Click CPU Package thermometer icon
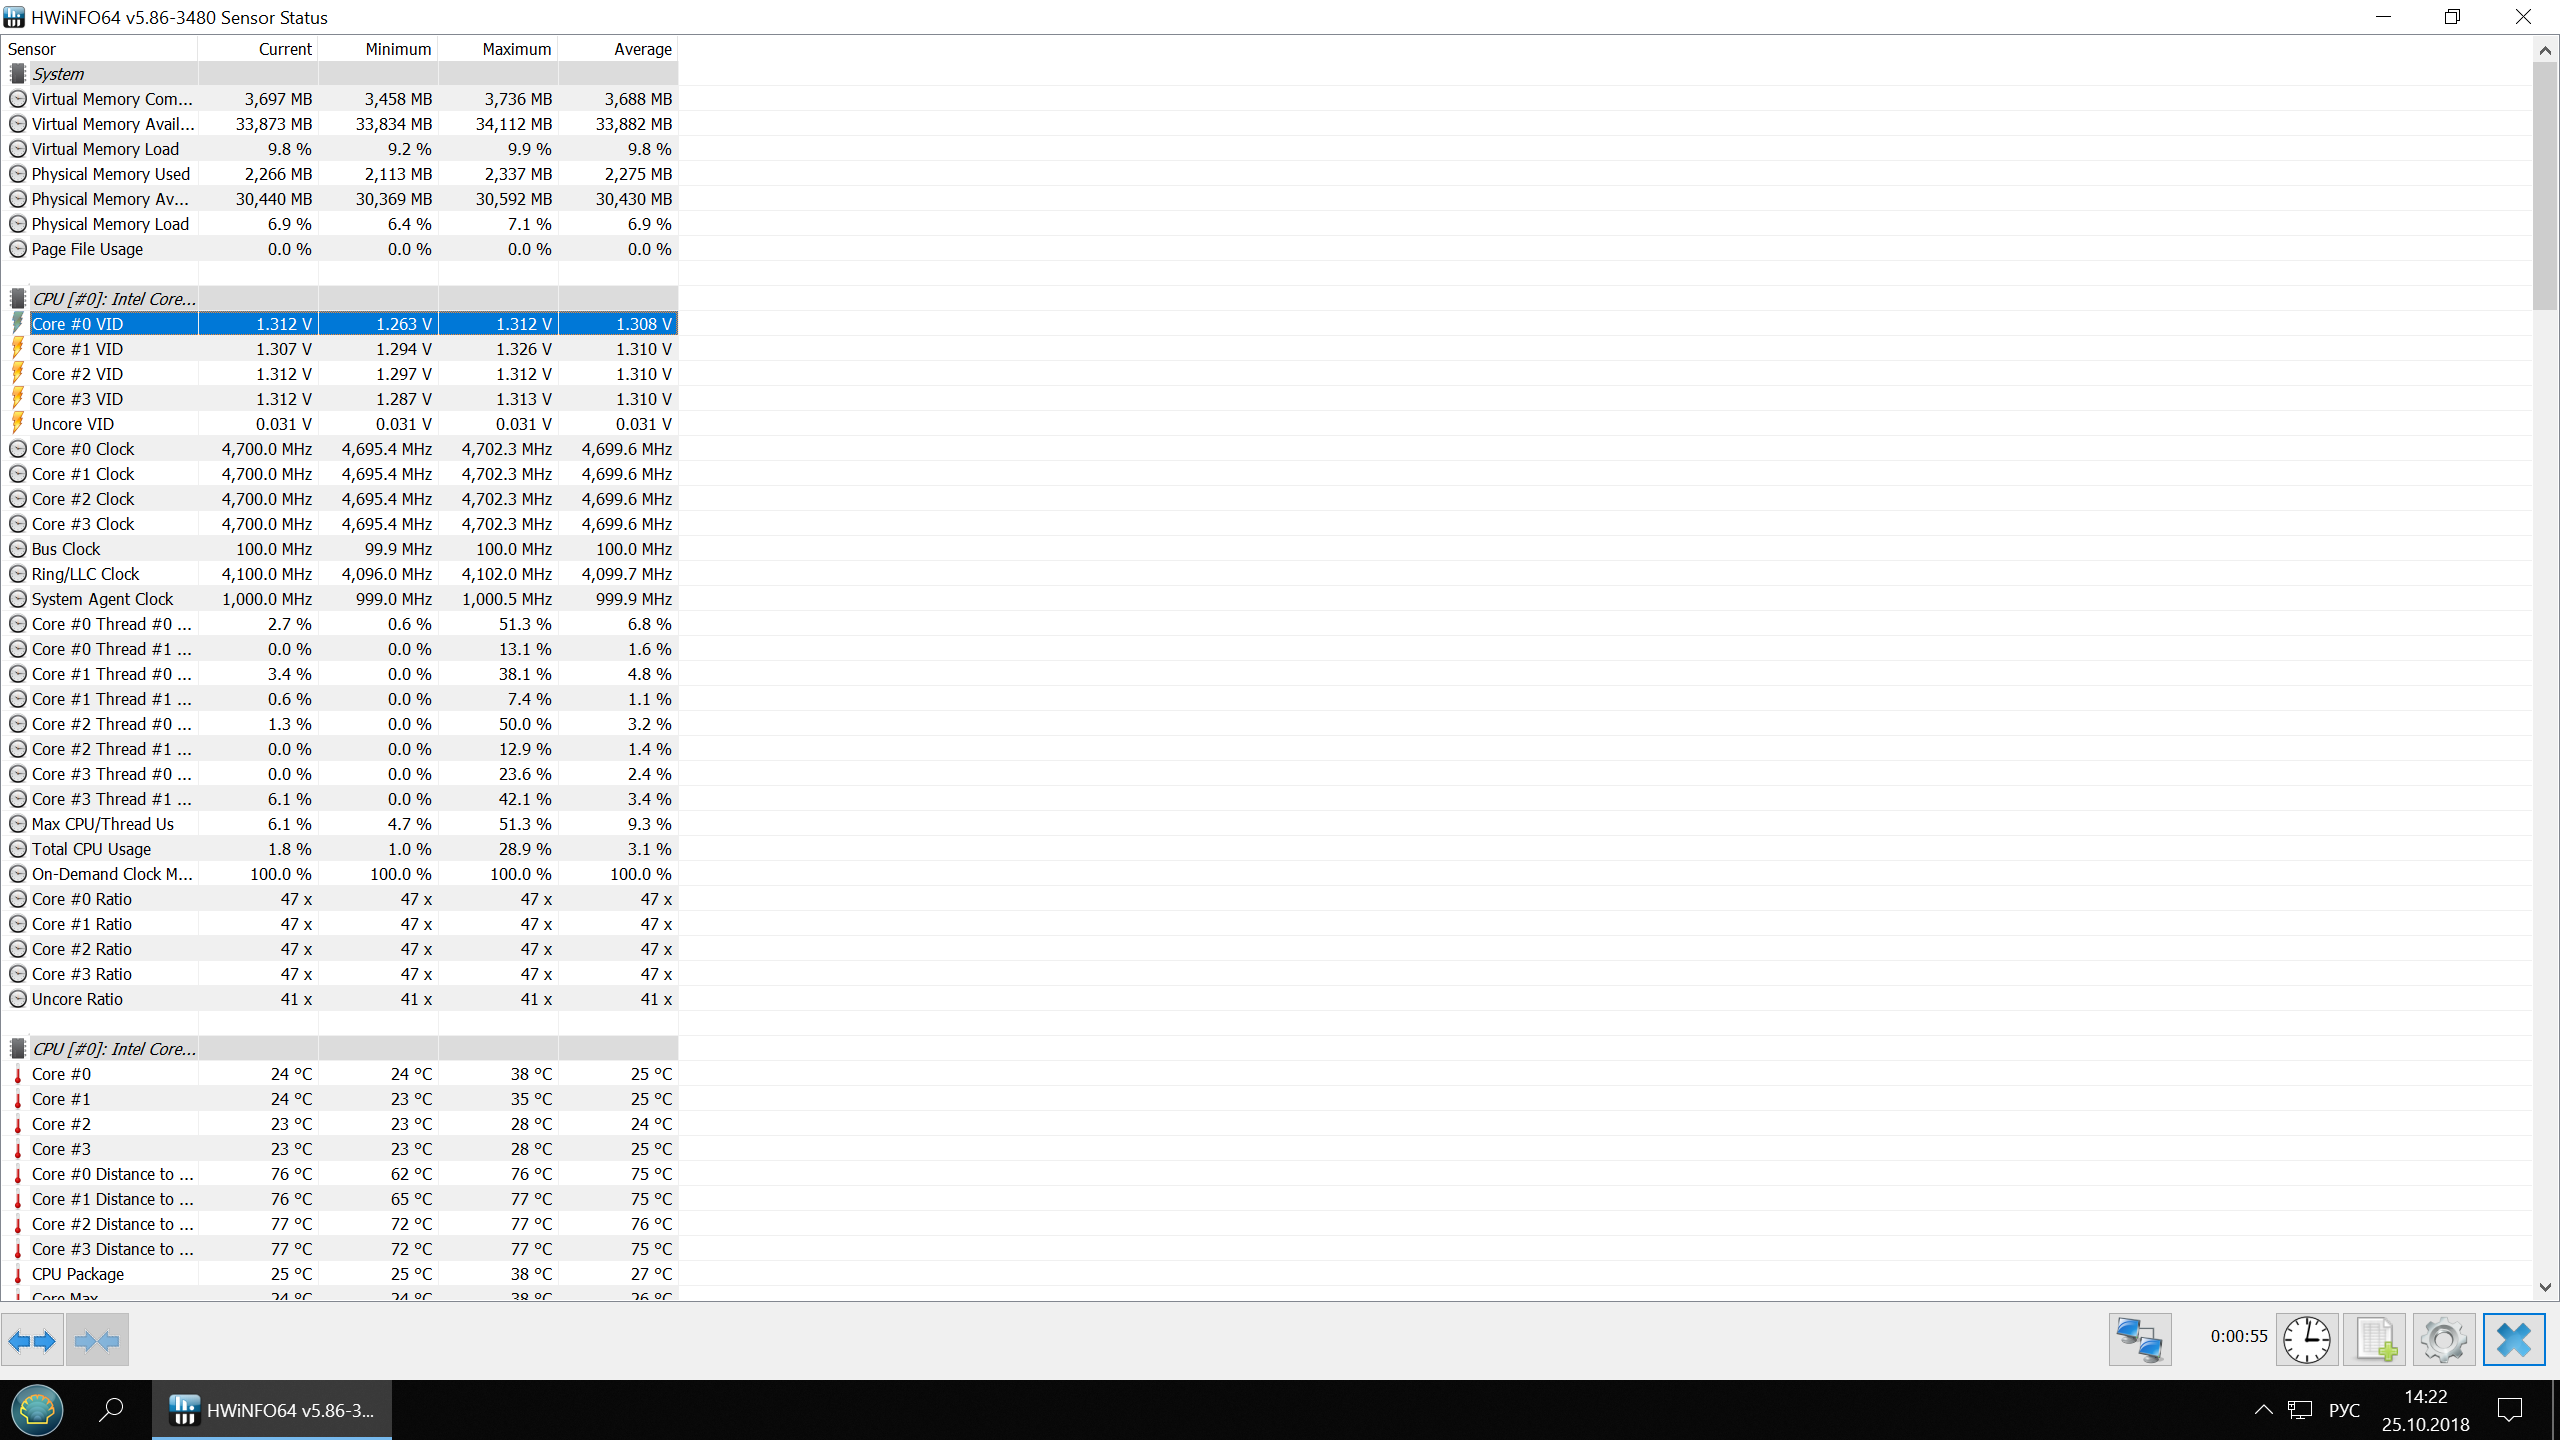2560x1440 pixels. tap(17, 1274)
